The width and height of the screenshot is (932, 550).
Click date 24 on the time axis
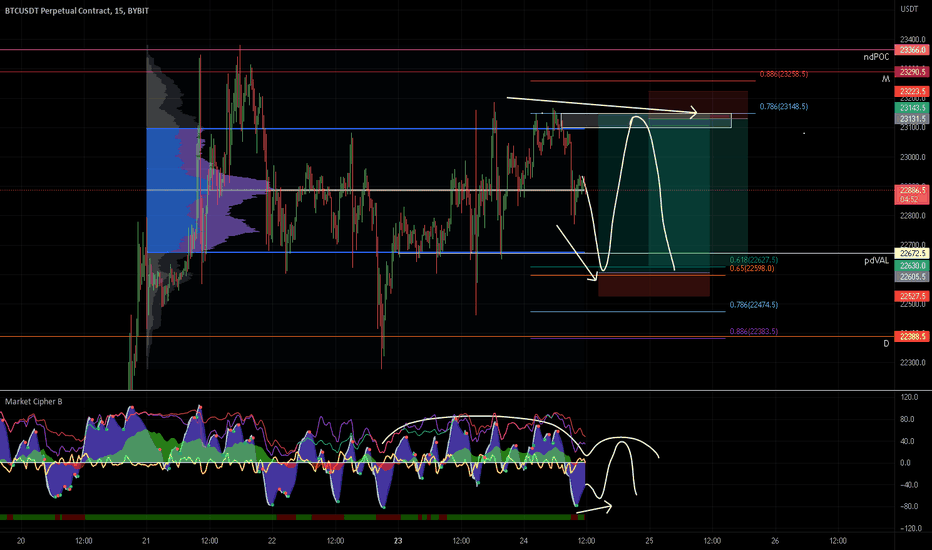tap(524, 540)
